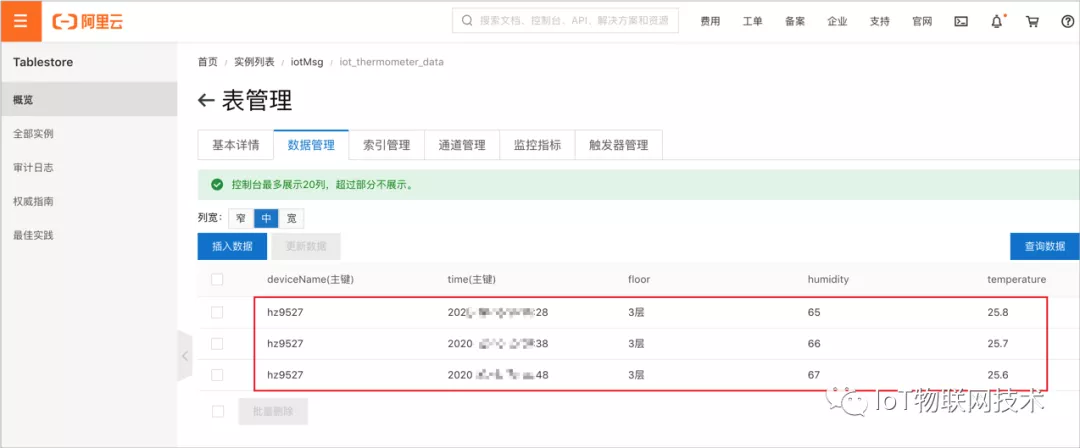Viewport: 1080px width, 448px height.
Task: Collapse the sidebar with the arrow handle
Action: (x=184, y=356)
